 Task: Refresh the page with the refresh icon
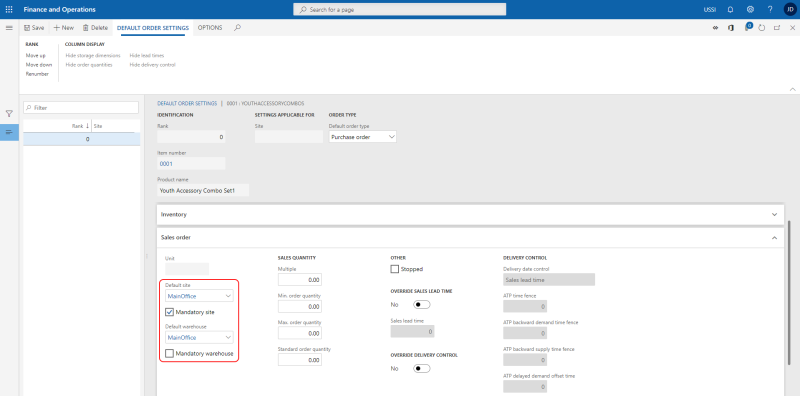tap(762, 28)
